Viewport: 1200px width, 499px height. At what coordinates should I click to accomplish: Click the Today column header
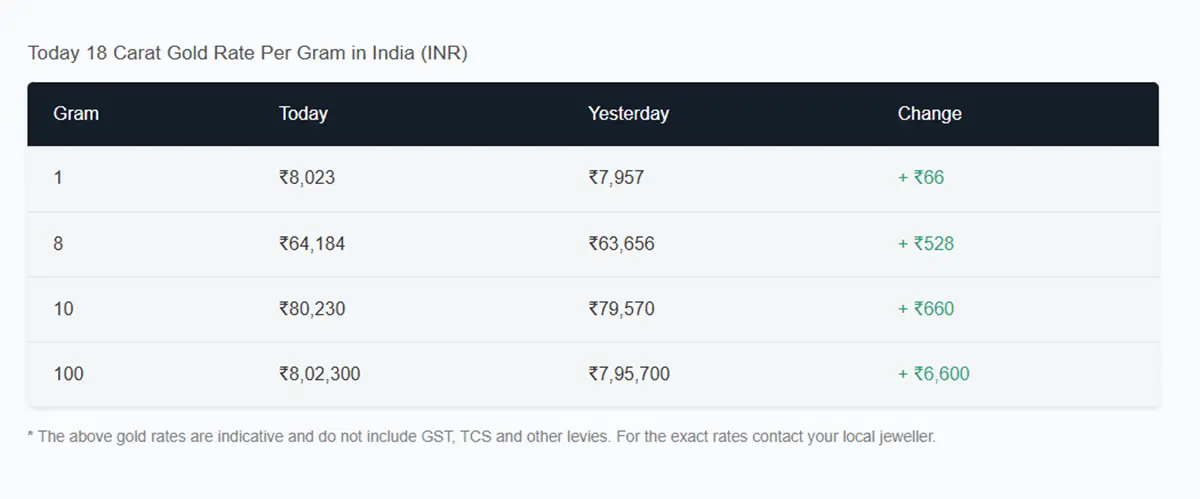click(x=303, y=114)
